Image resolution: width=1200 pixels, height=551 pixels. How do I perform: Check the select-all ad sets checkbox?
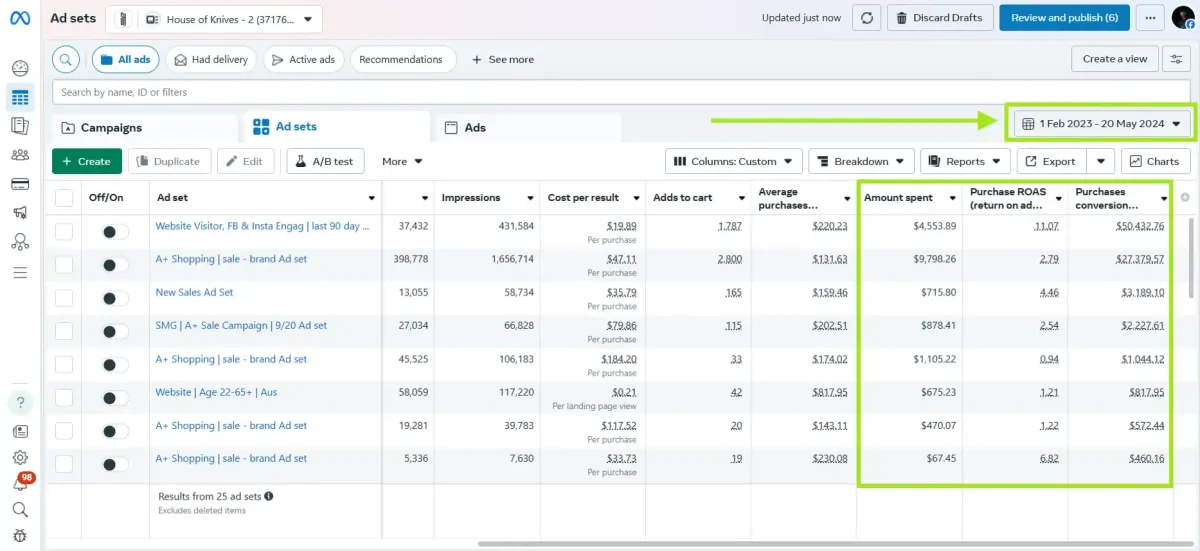pyautogui.click(x=64, y=198)
